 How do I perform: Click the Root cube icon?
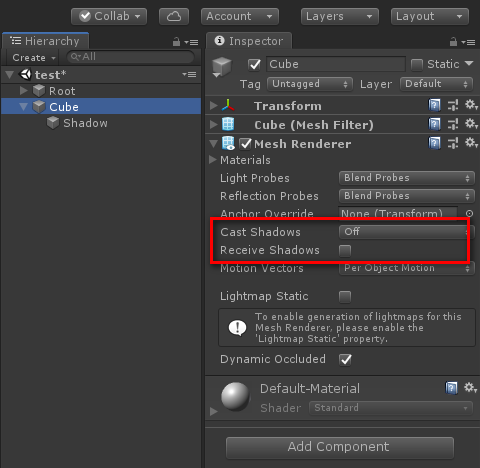coord(39,90)
